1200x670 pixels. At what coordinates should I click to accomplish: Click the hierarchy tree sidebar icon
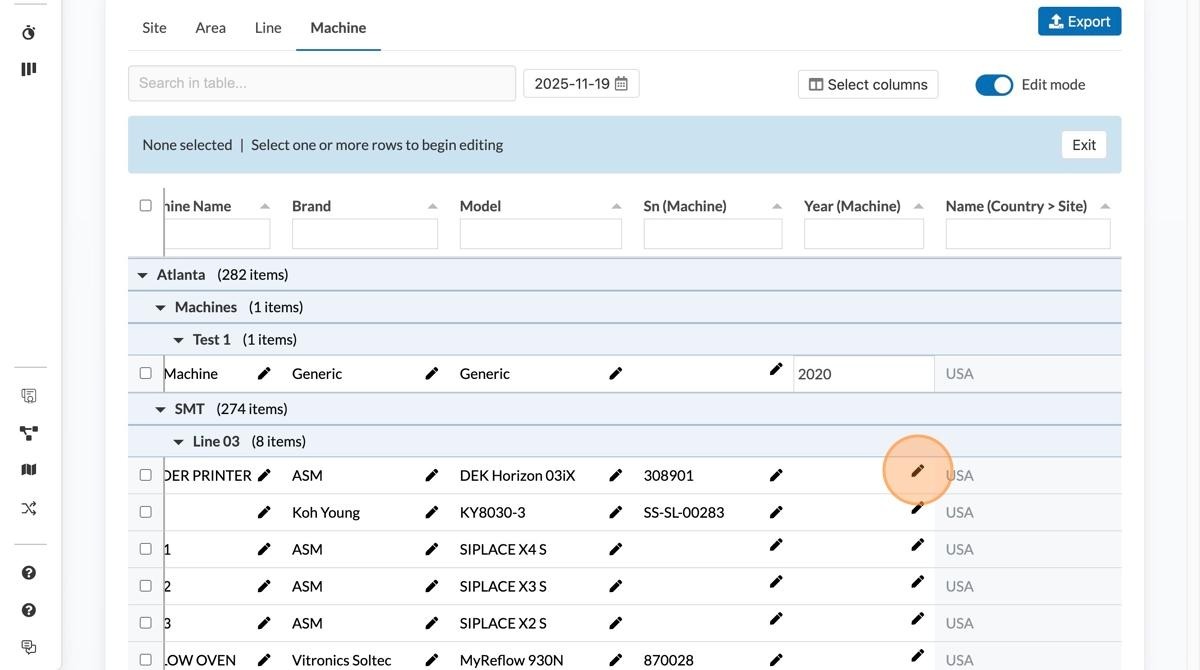[29, 433]
